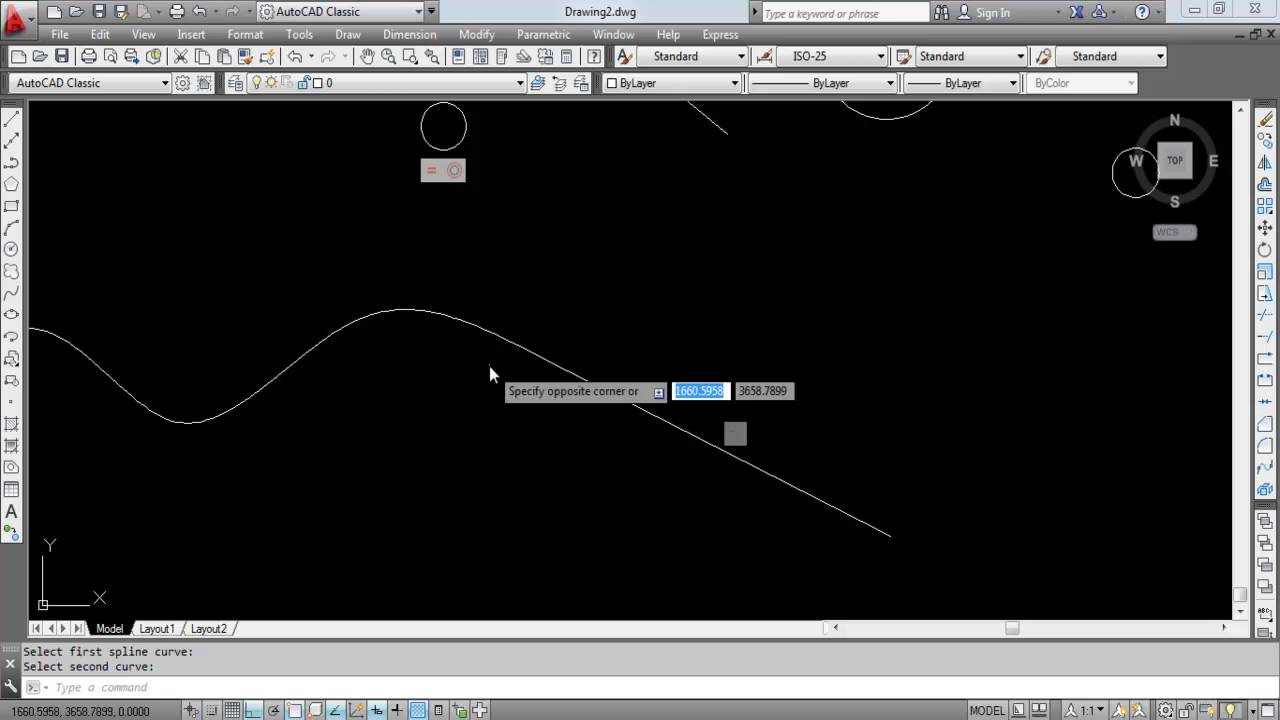Click the Plot Preview icon
This screenshot has height=720, width=1280.
point(110,57)
